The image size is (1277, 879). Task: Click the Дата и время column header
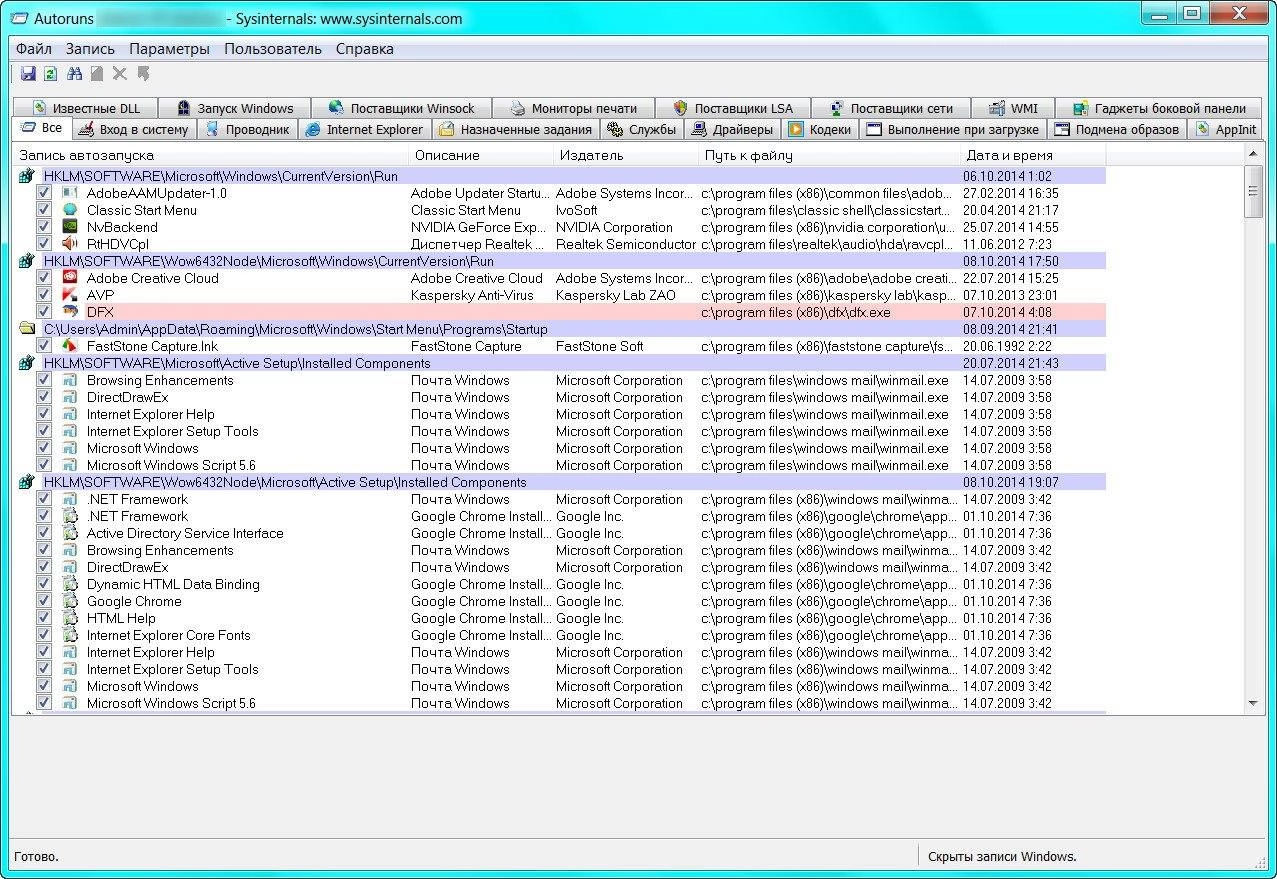pyautogui.click(x=1032, y=155)
